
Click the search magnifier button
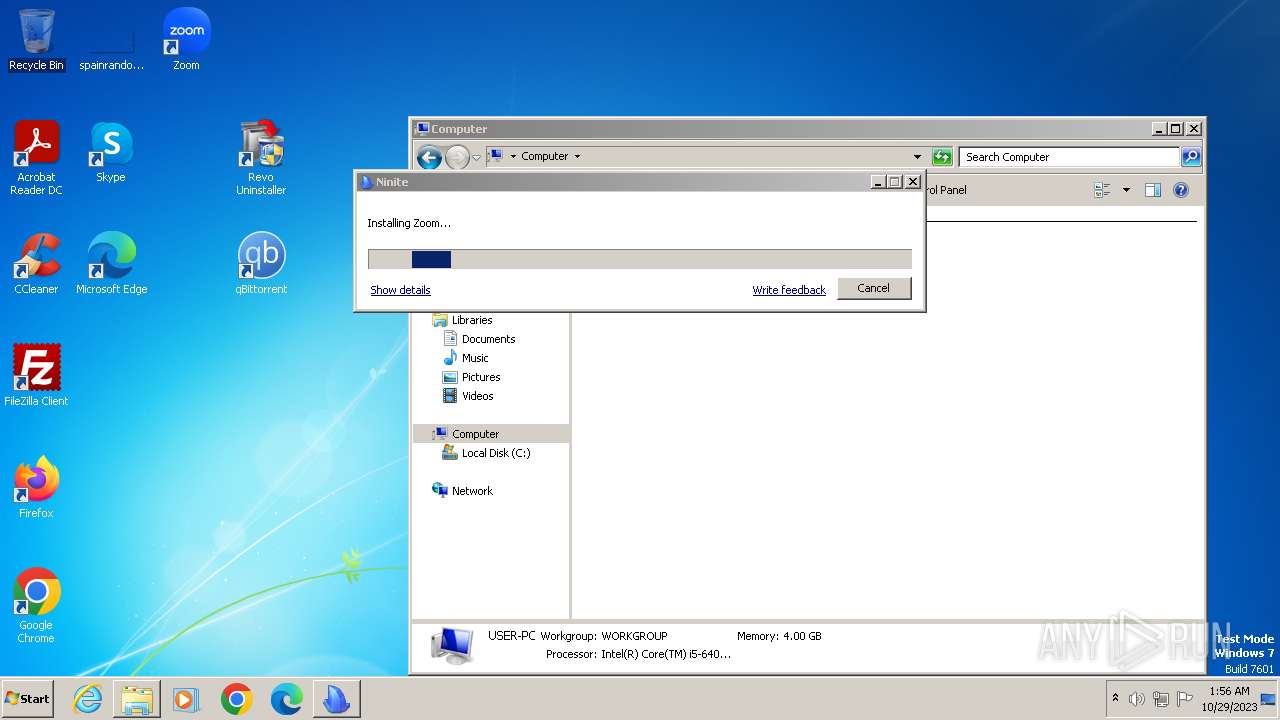click(x=1190, y=157)
